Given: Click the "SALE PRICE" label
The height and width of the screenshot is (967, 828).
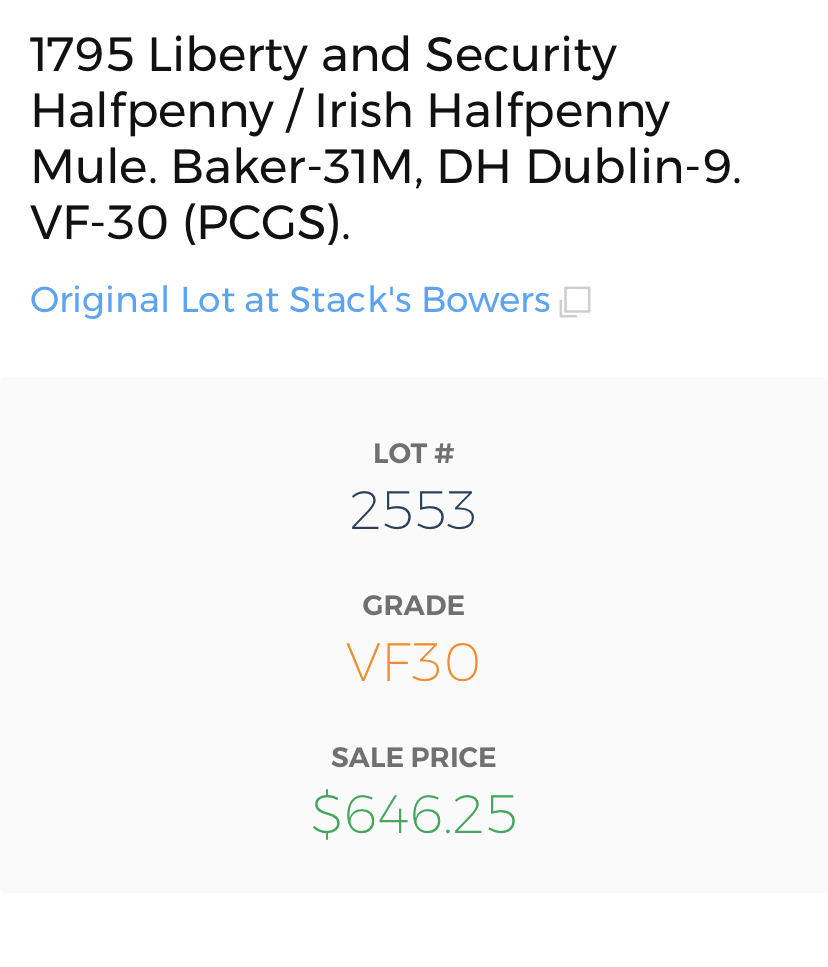Looking at the screenshot, I should click(413, 758).
